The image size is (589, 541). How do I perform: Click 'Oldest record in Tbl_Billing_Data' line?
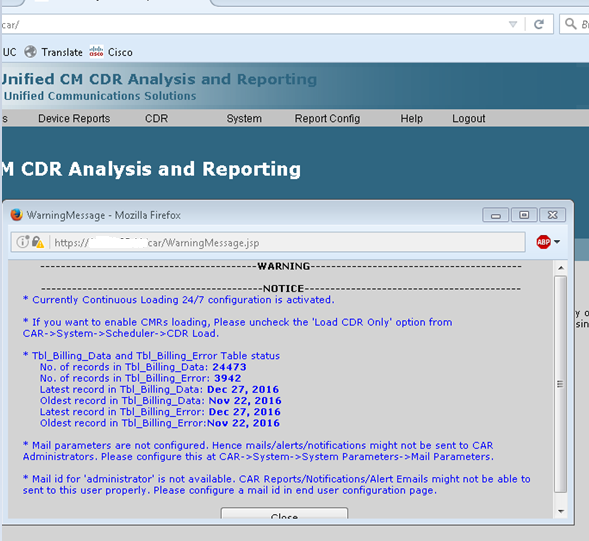click(160, 401)
